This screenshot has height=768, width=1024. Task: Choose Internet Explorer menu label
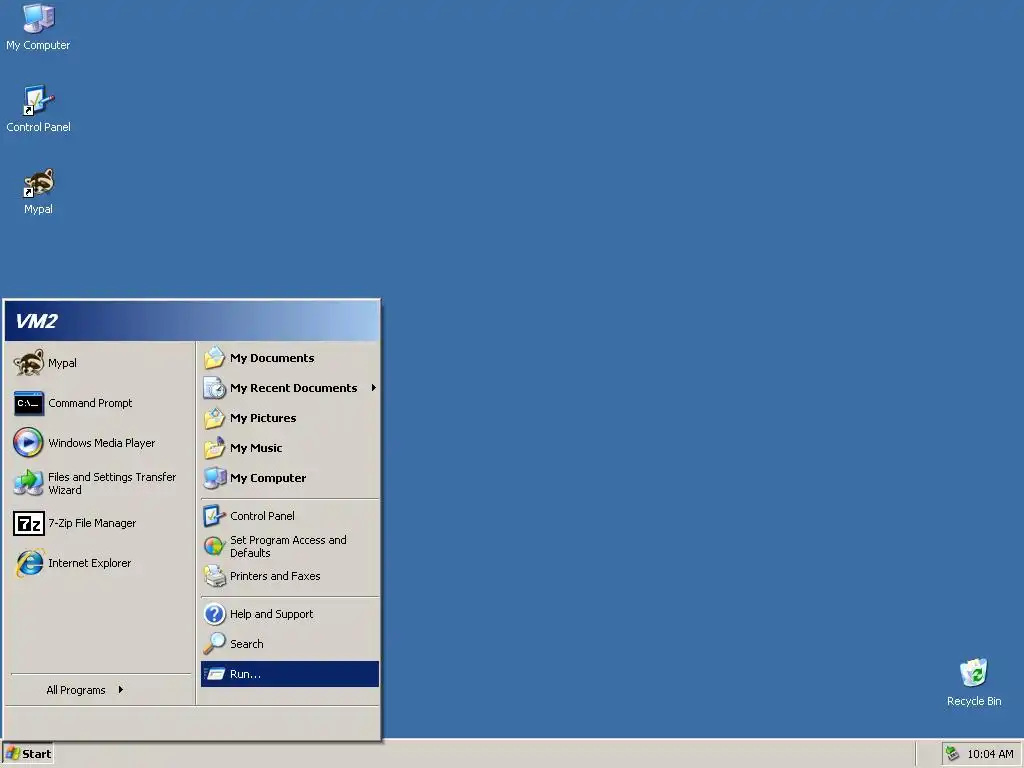(x=89, y=563)
